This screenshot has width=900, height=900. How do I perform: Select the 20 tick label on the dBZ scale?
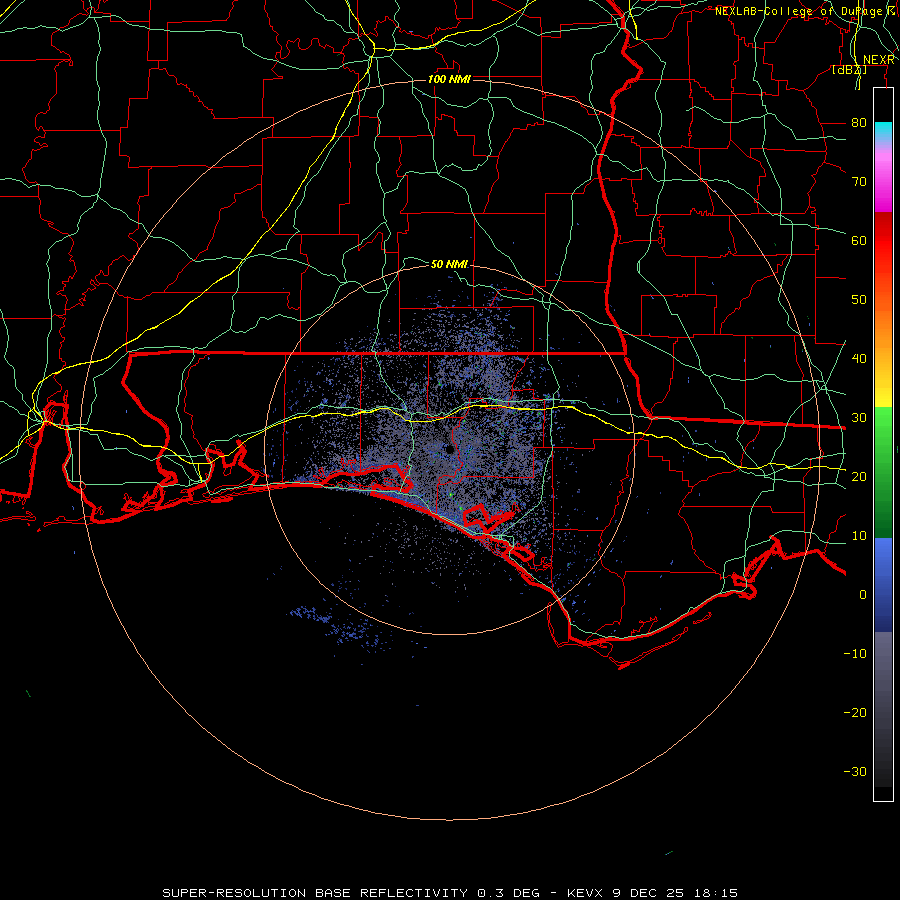pyautogui.click(x=859, y=476)
